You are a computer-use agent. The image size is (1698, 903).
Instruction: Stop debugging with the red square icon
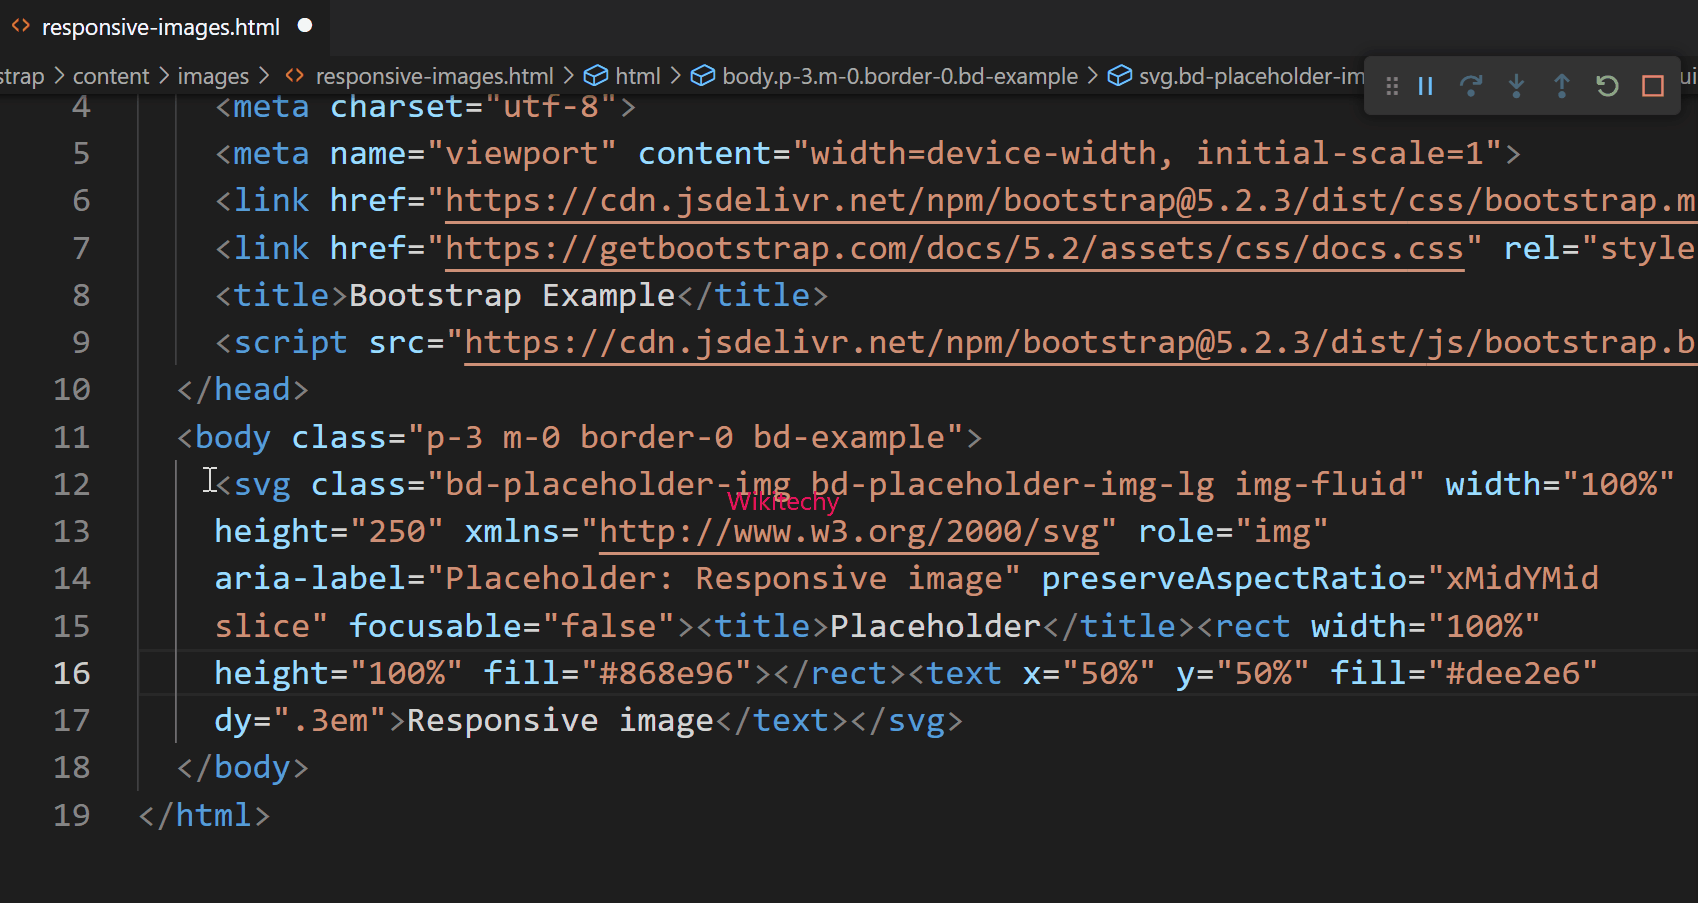(1652, 86)
